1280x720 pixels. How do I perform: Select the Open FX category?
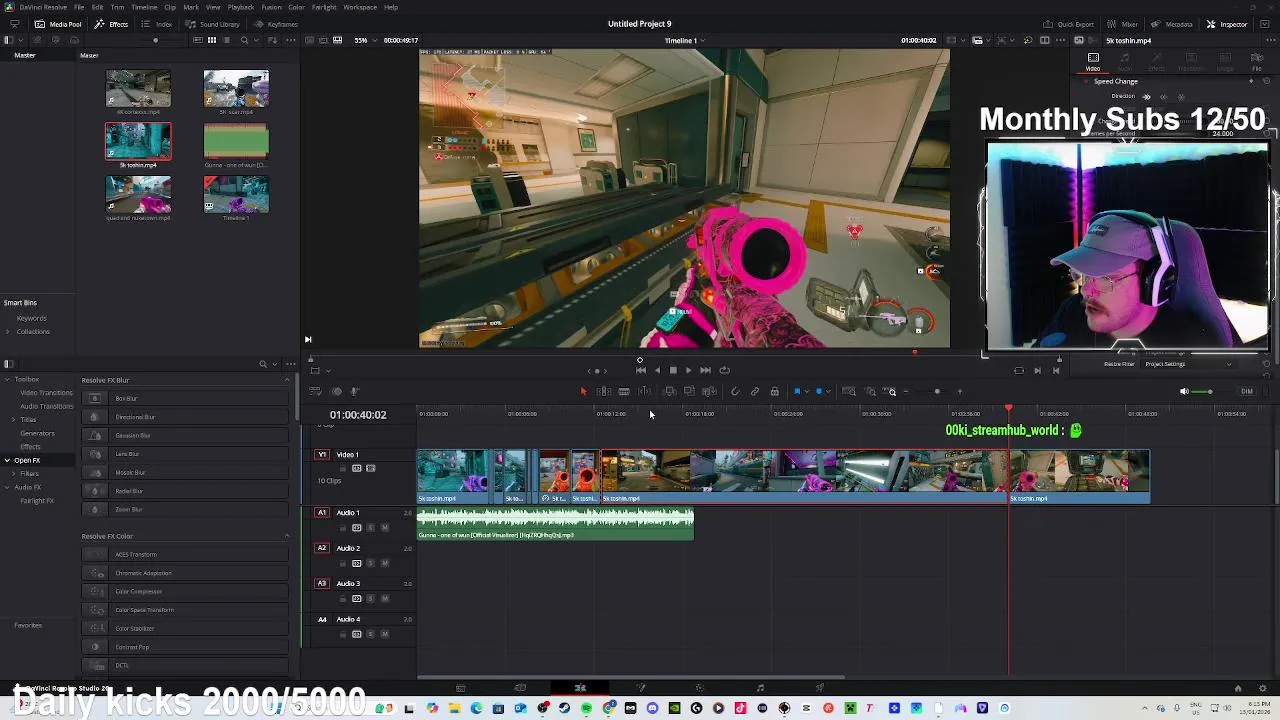click(x=27, y=460)
